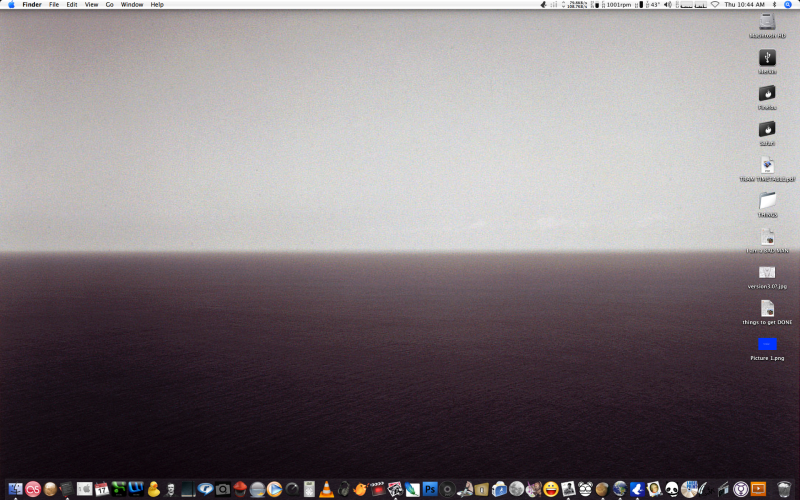Open the Help menu
The height and width of the screenshot is (500, 800).
(x=157, y=5)
